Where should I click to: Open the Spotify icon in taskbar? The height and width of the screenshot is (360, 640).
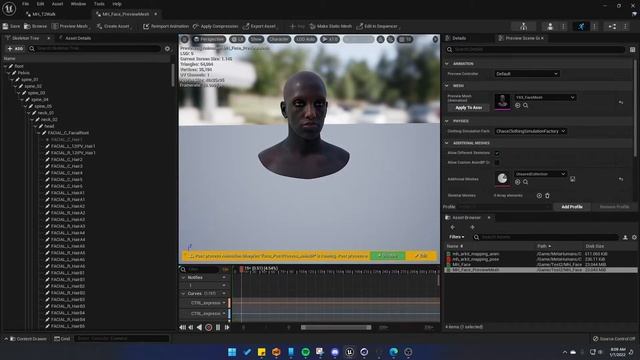tap(305, 352)
